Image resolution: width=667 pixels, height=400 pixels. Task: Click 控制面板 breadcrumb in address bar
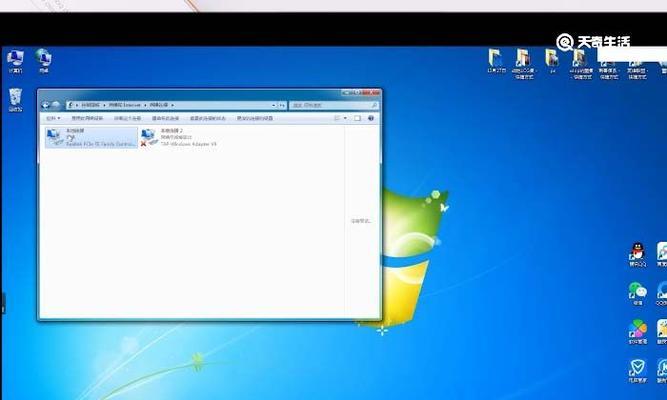pyautogui.click(x=90, y=105)
